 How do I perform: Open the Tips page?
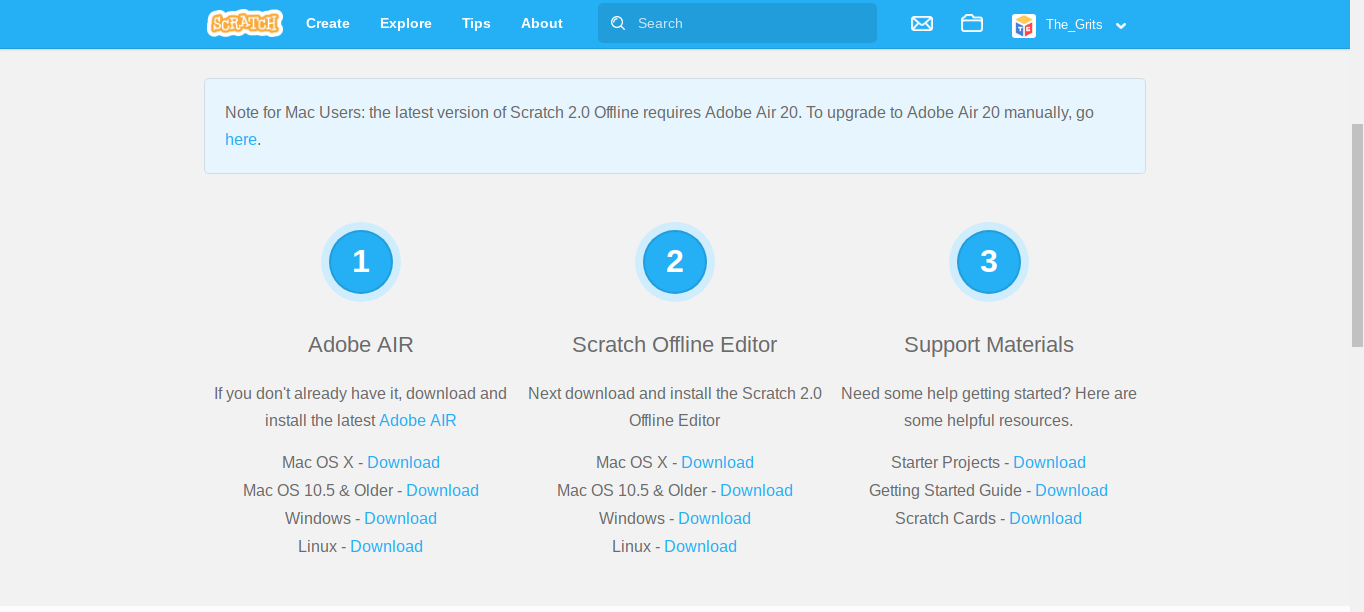tap(476, 23)
